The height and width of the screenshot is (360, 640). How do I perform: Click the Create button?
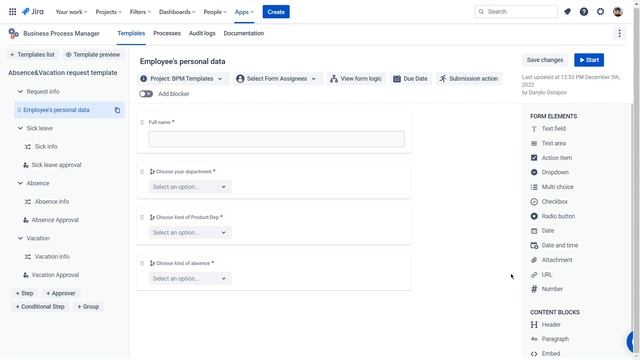coord(276,12)
